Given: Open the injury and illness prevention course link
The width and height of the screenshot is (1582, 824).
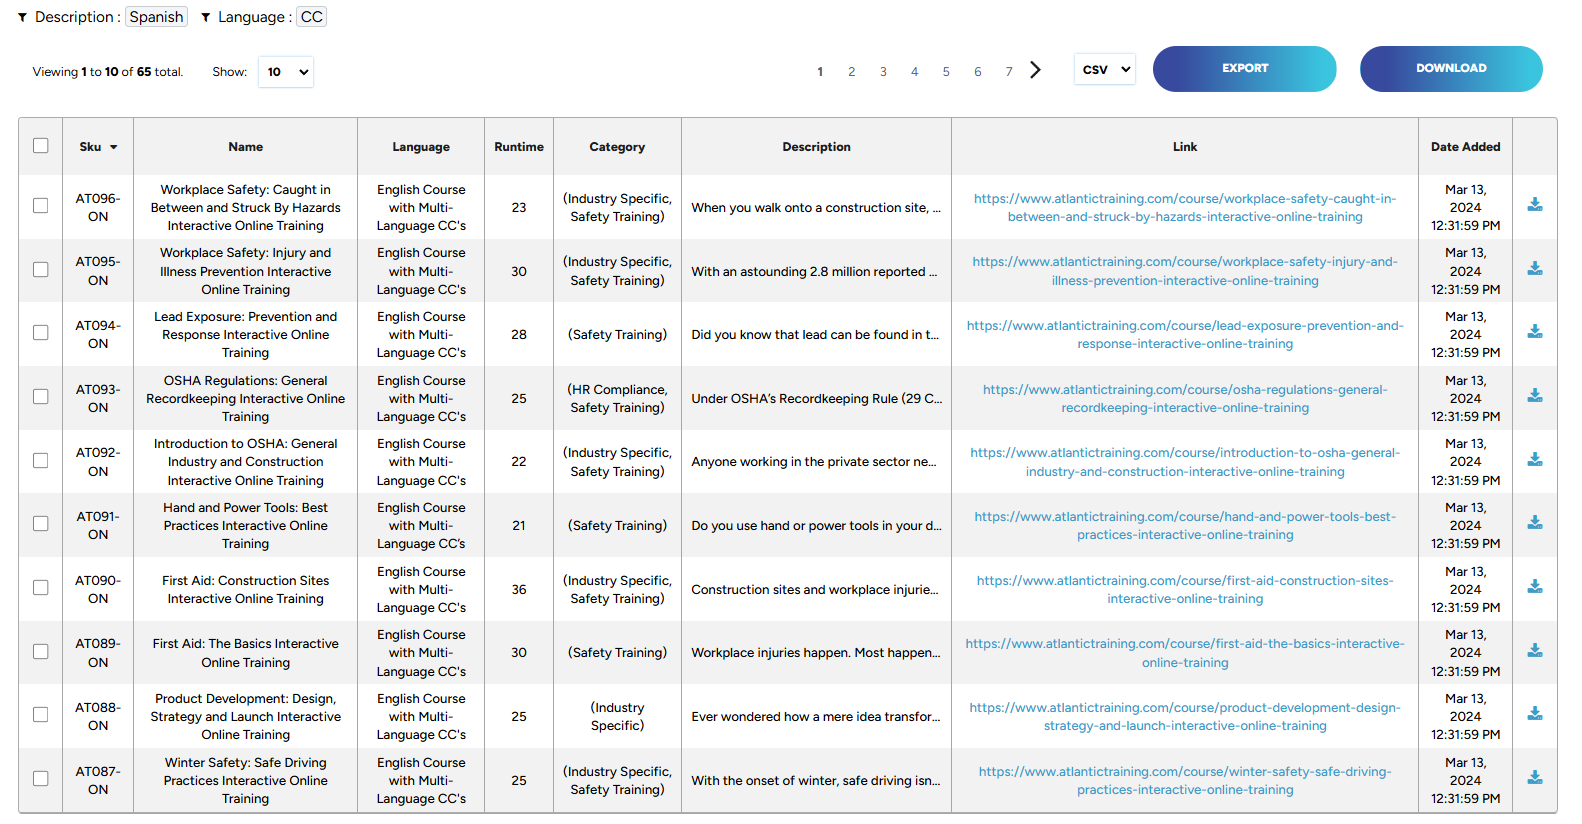Looking at the screenshot, I should click(1185, 271).
